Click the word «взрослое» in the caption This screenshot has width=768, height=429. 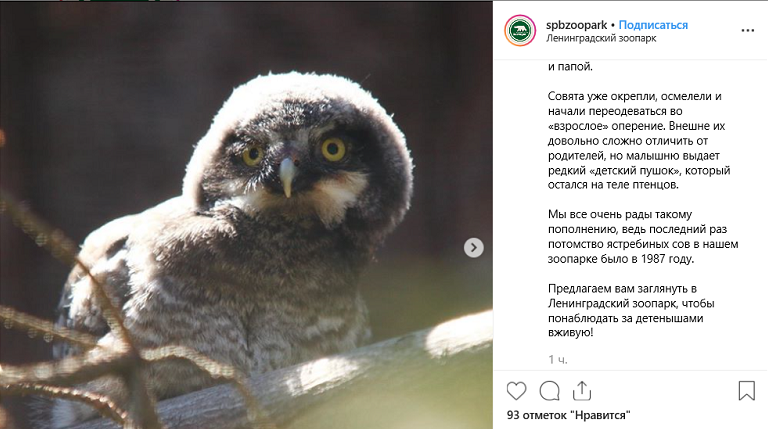pos(578,126)
